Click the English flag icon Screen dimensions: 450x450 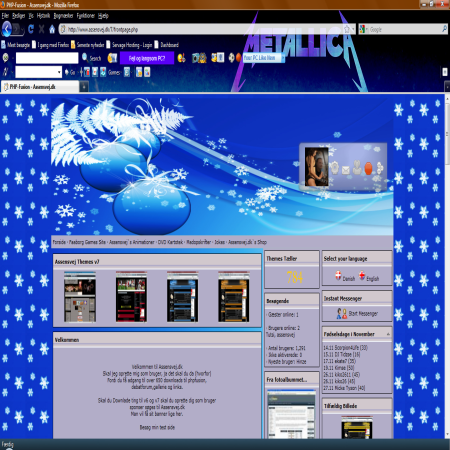point(362,276)
